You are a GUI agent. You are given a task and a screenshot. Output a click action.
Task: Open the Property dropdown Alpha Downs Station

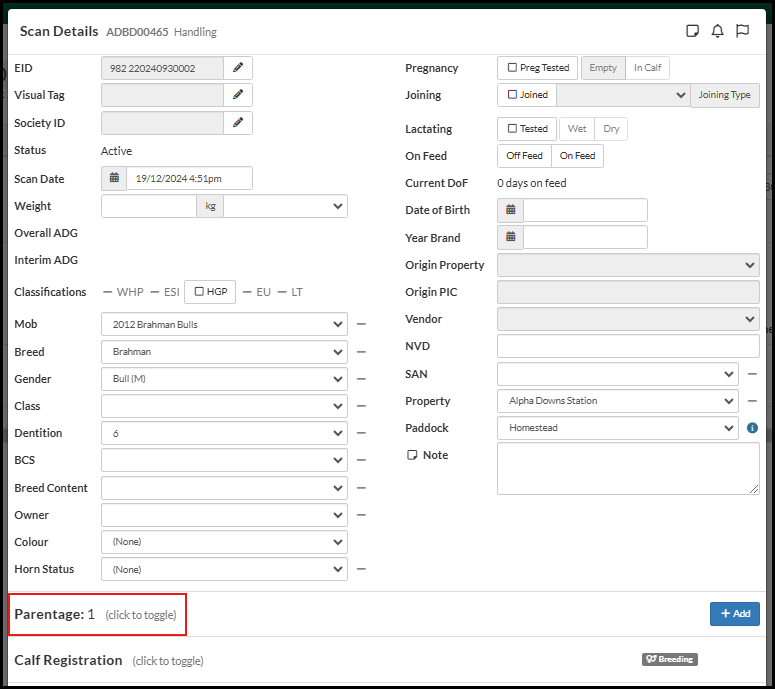pos(618,401)
